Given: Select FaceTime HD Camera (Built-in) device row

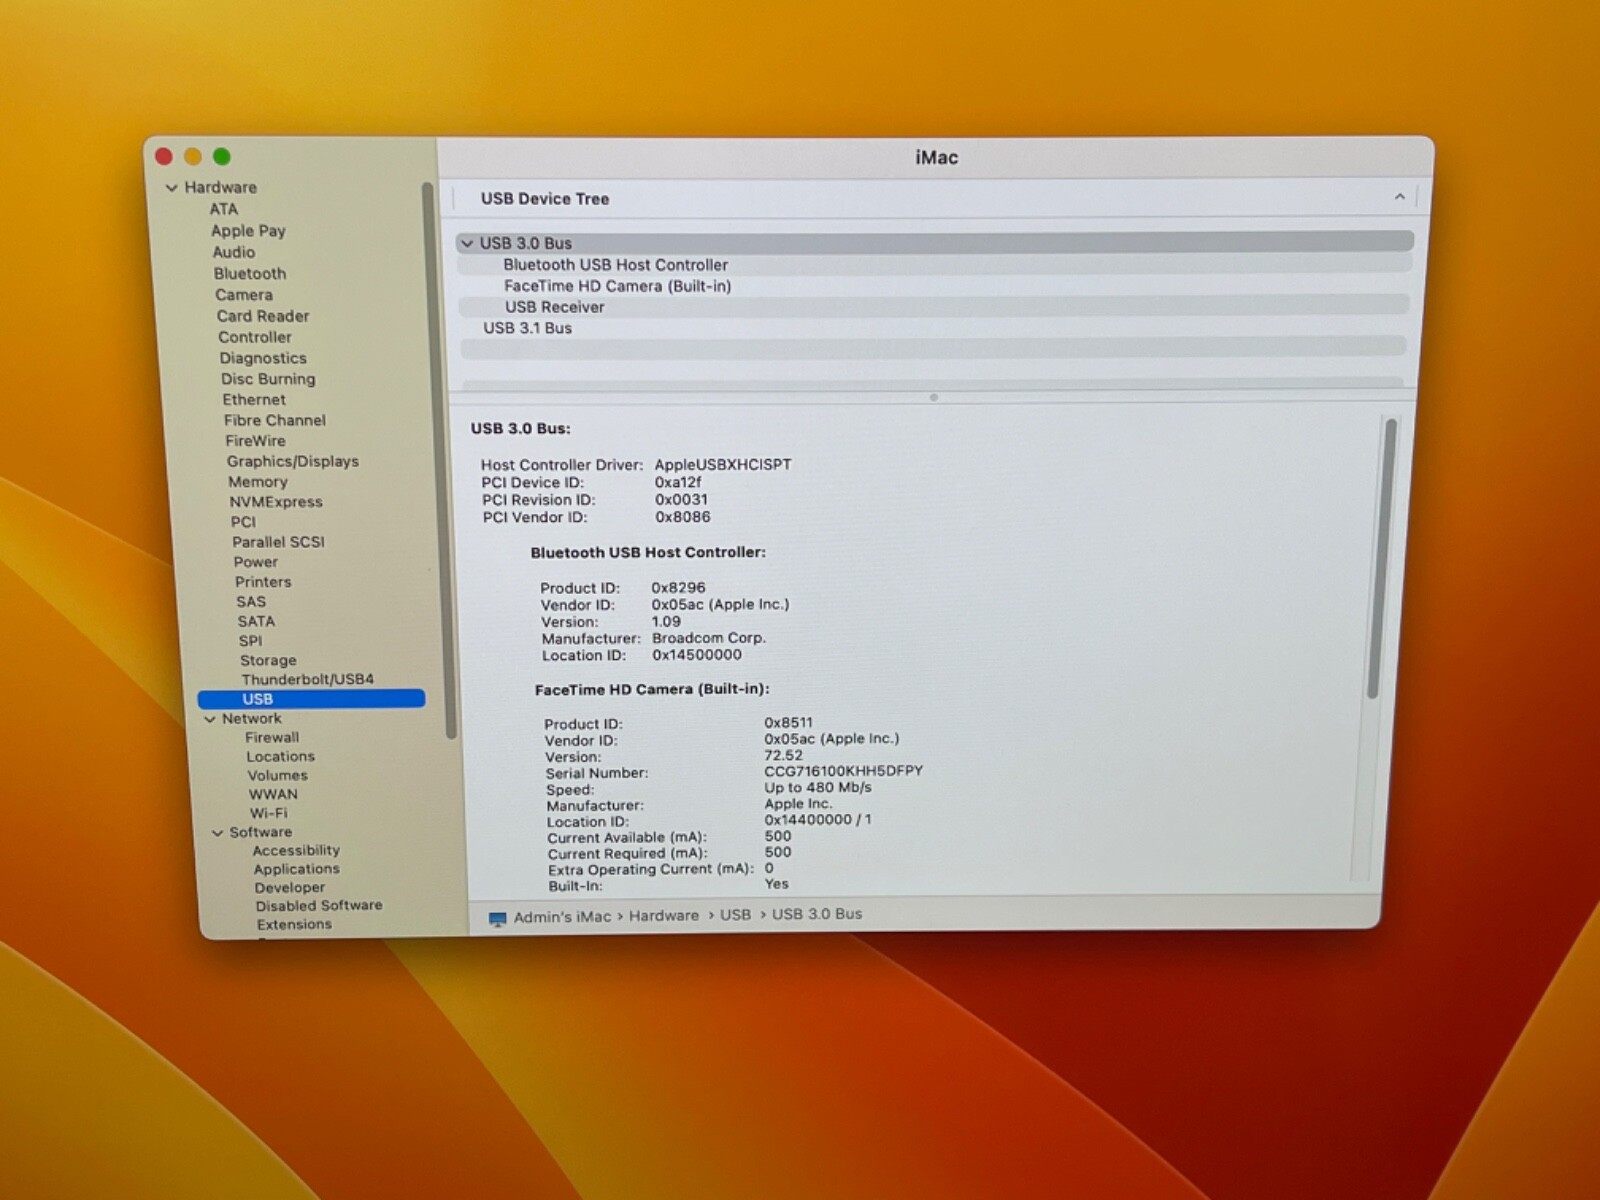Looking at the screenshot, I should [x=934, y=286].
